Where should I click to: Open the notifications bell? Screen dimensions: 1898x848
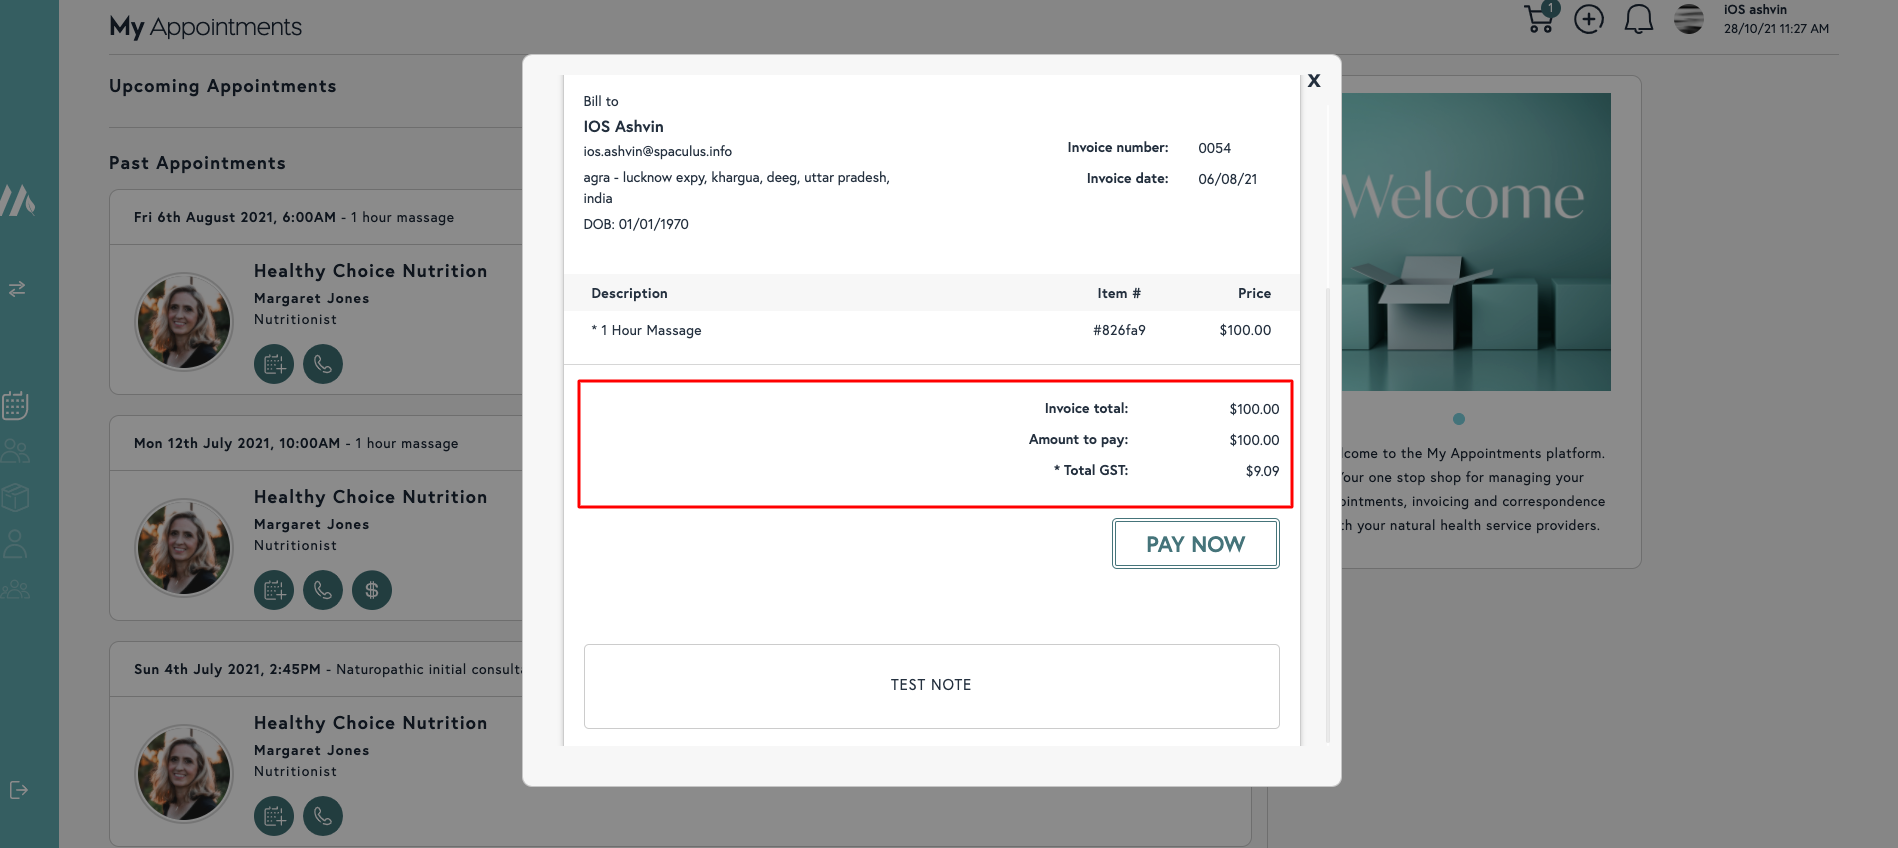(x=1638, y=19)
